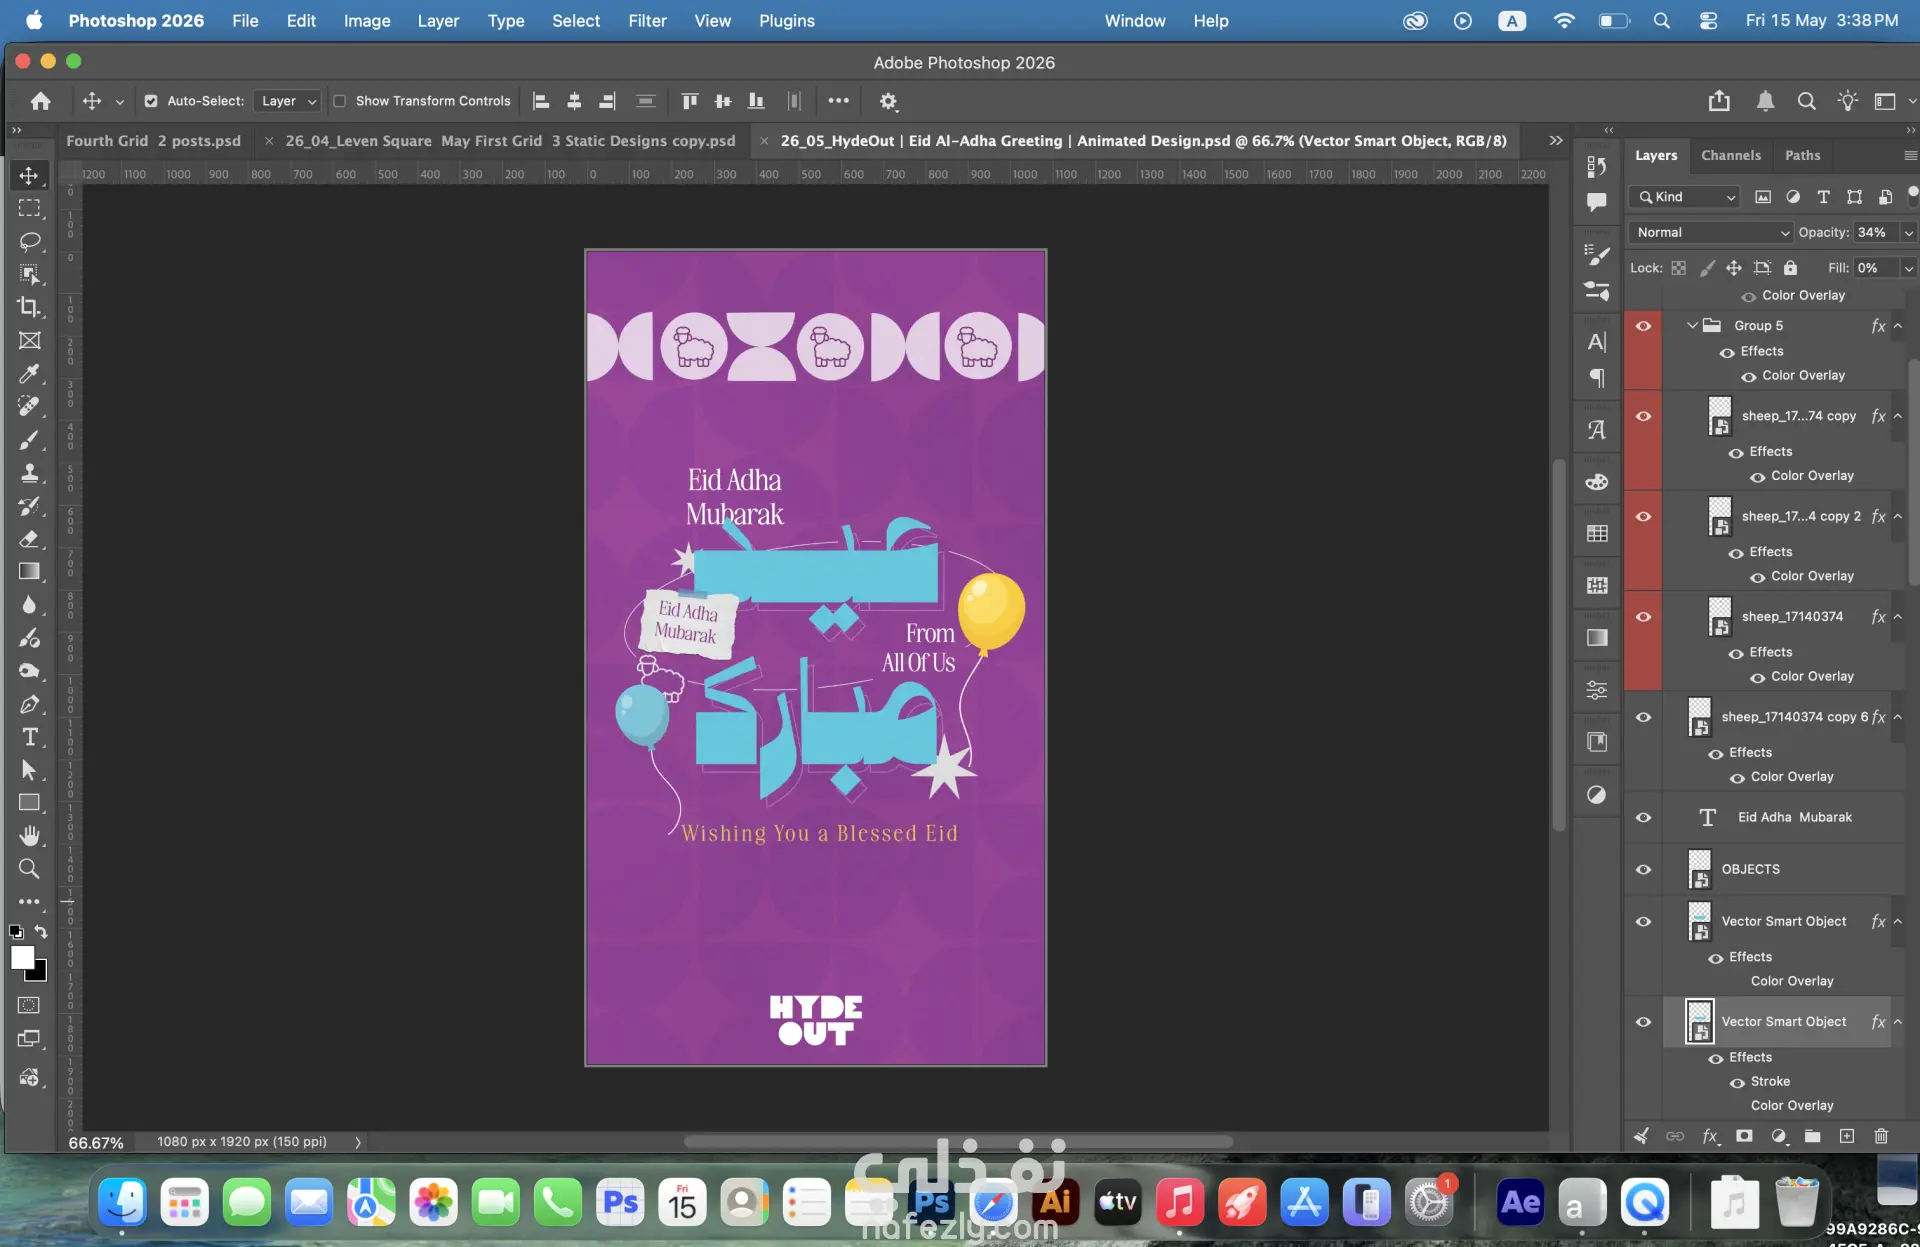
Task: Open the Opacity slider dropdown arrow
Action: click(x=1908, y=233)
